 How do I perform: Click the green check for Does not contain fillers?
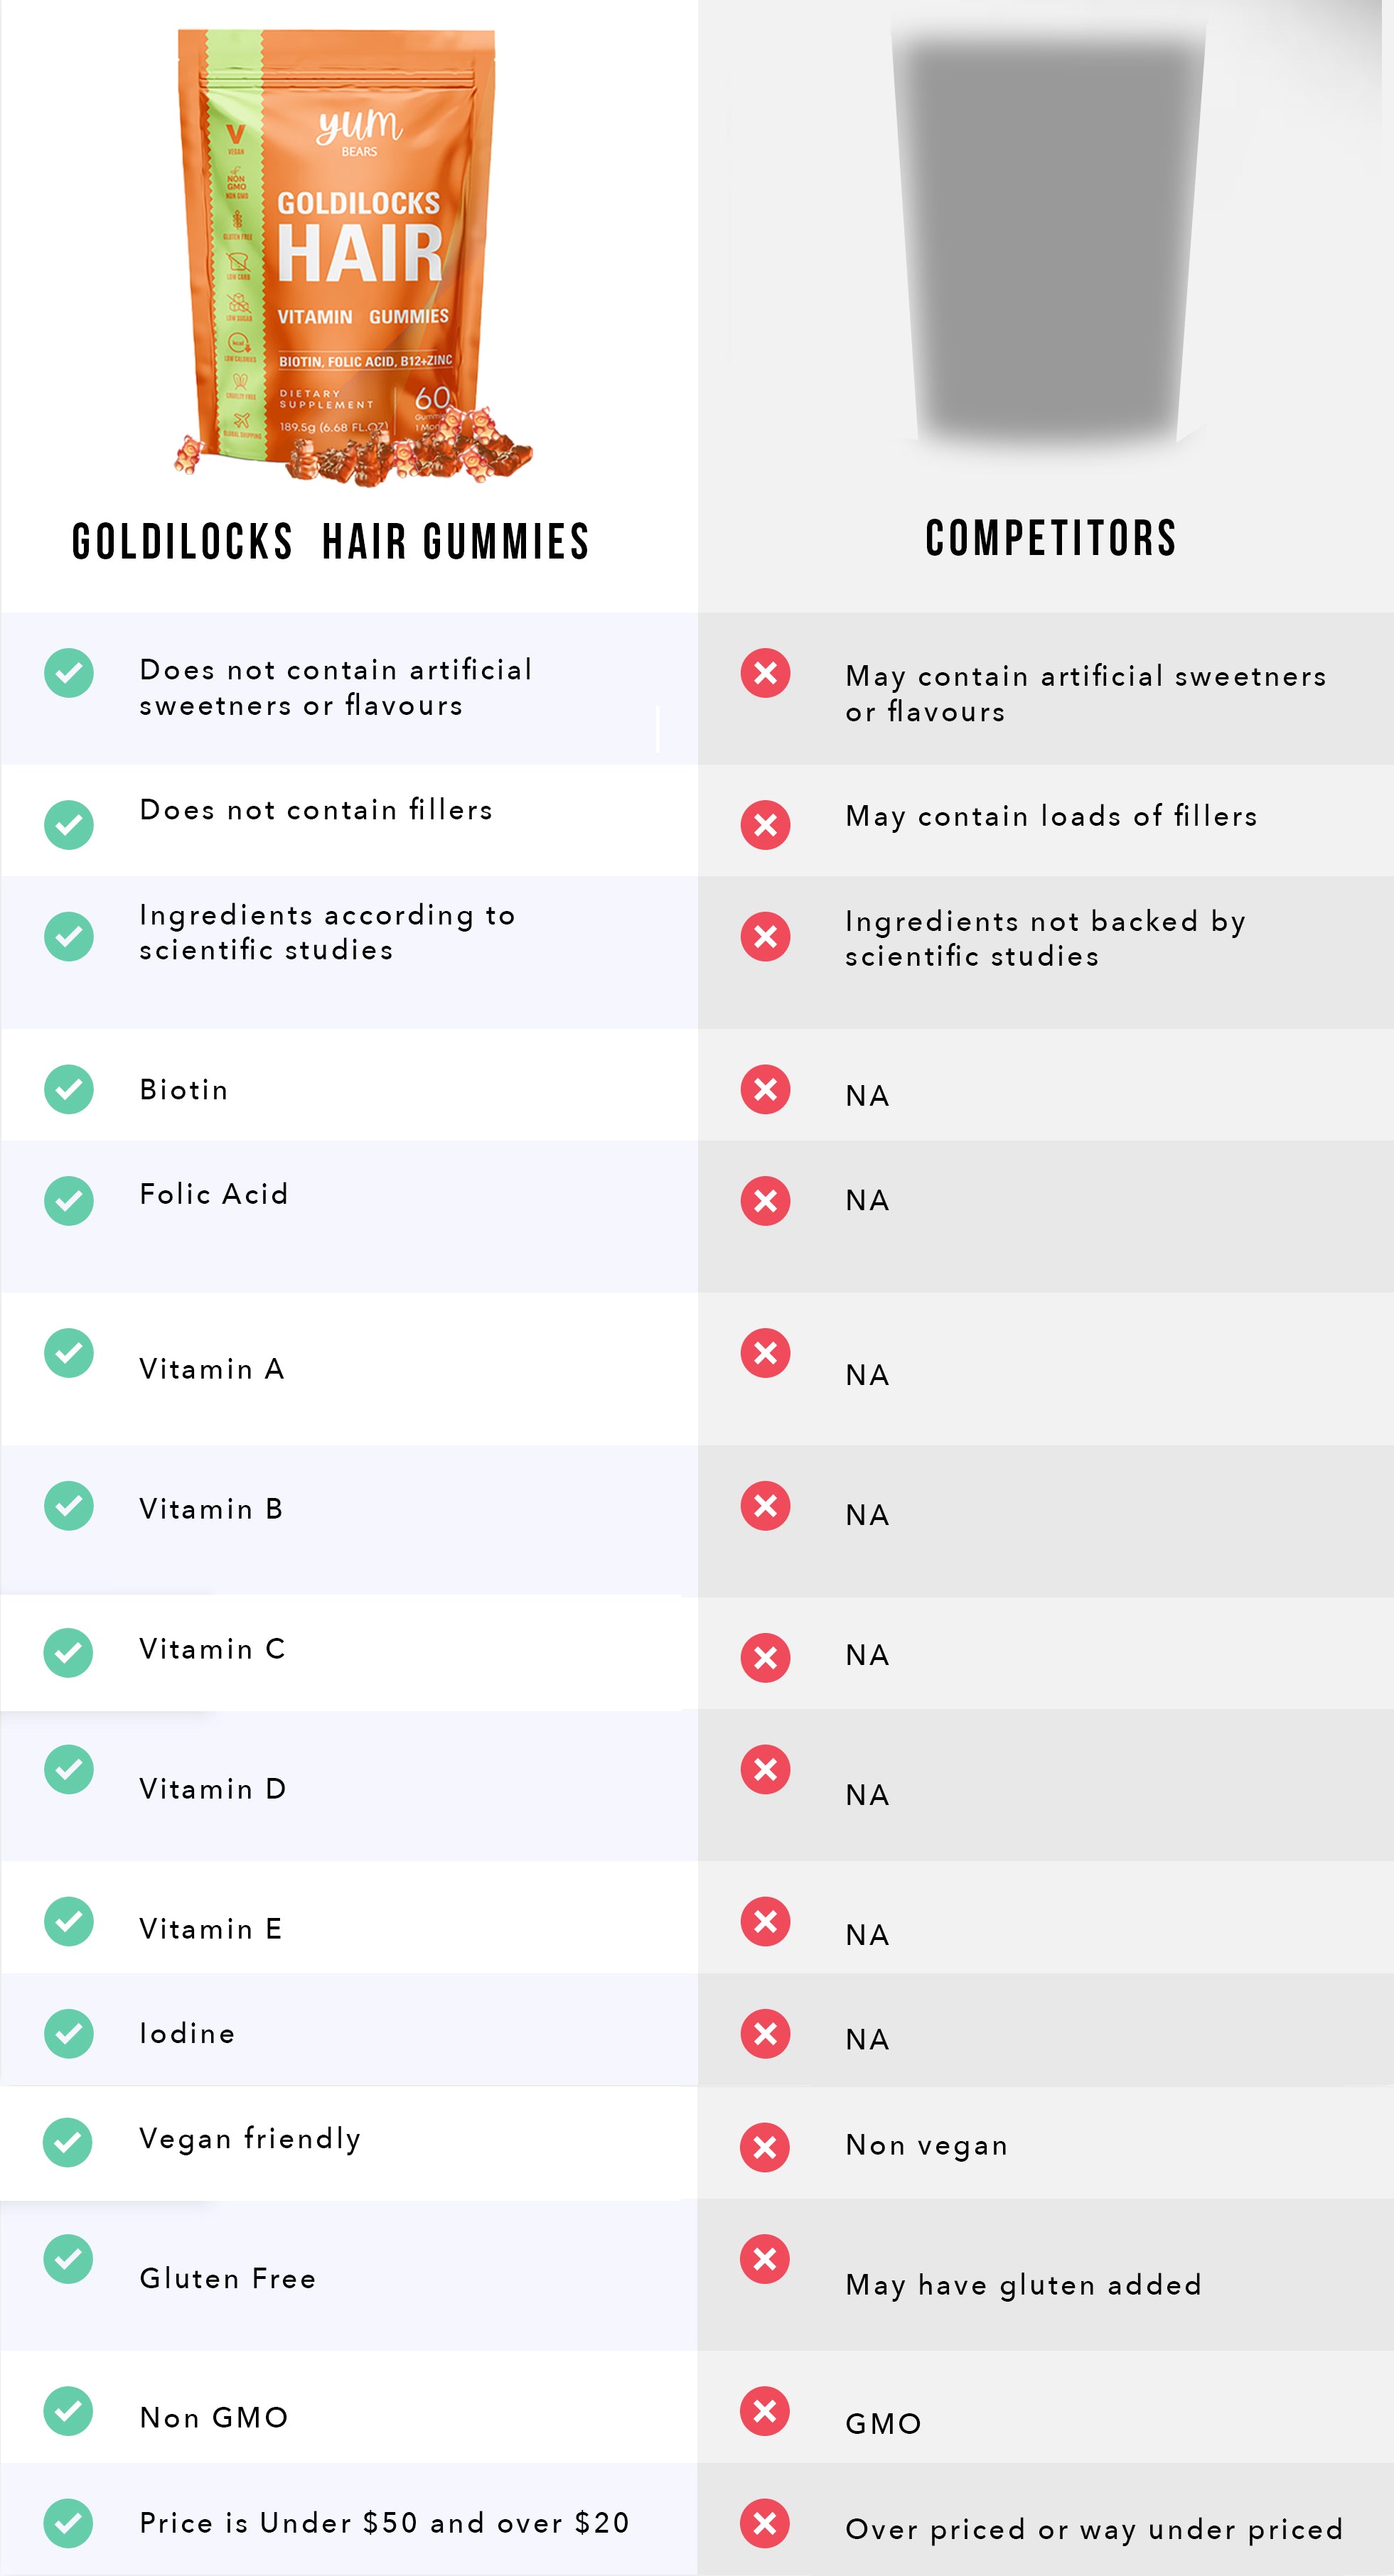pyautogui.click(x=69, y=825)
